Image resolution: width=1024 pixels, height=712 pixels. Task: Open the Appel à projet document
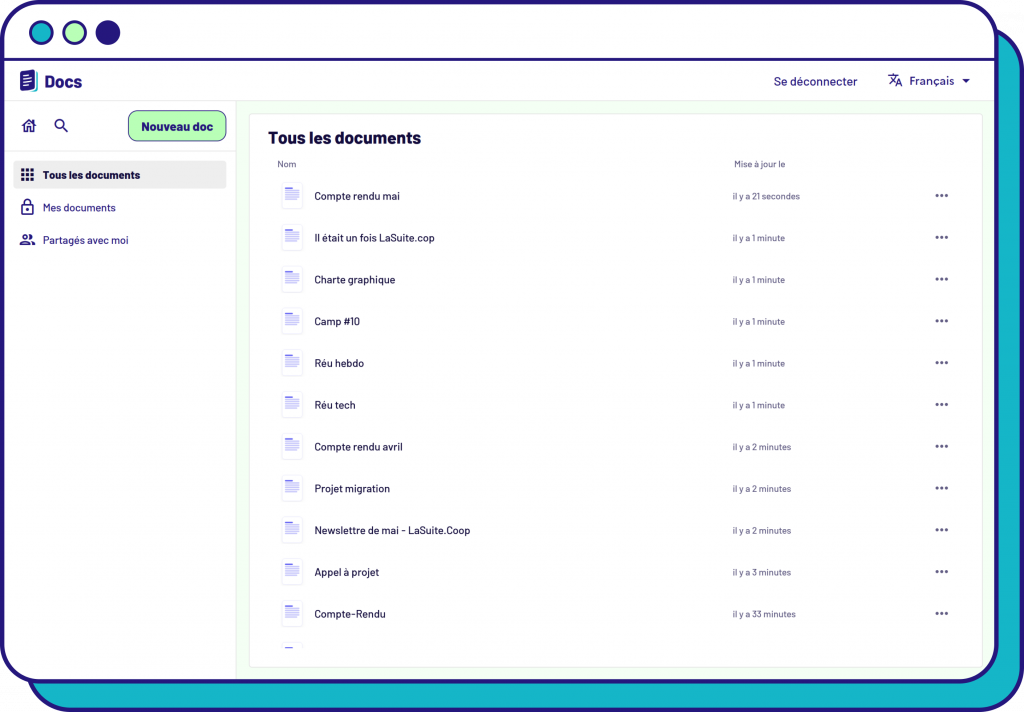point(347,572)
